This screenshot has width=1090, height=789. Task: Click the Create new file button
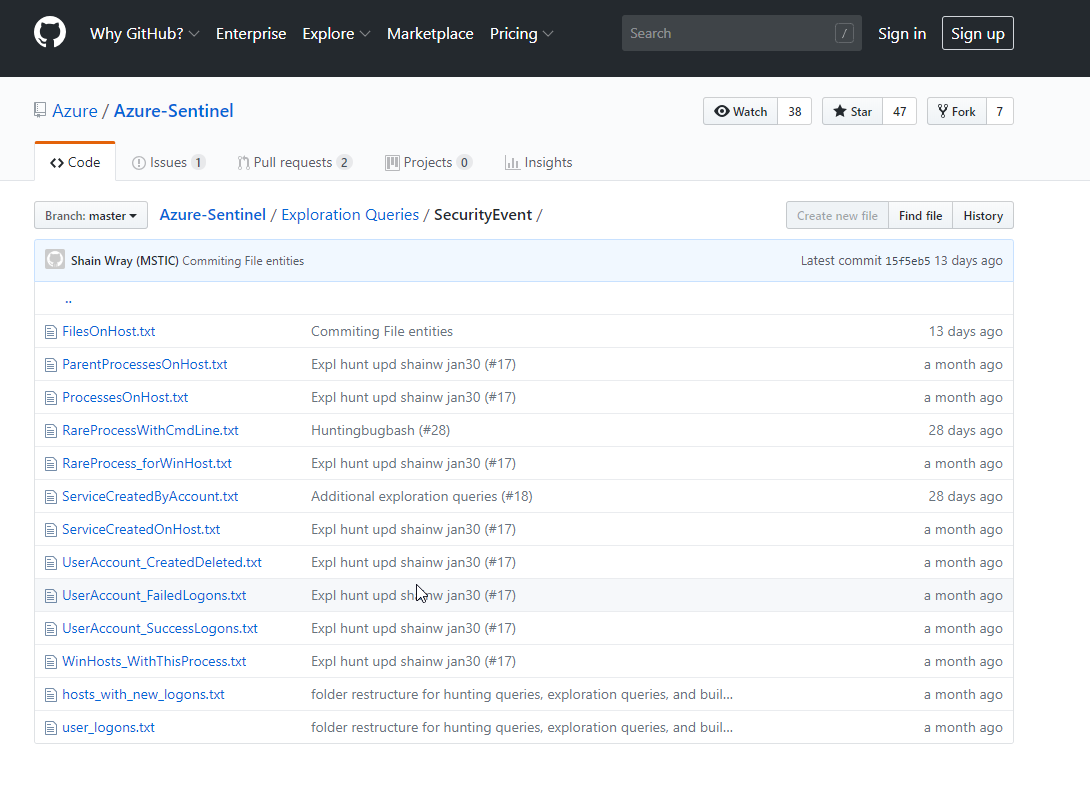[x=837, y=215]
